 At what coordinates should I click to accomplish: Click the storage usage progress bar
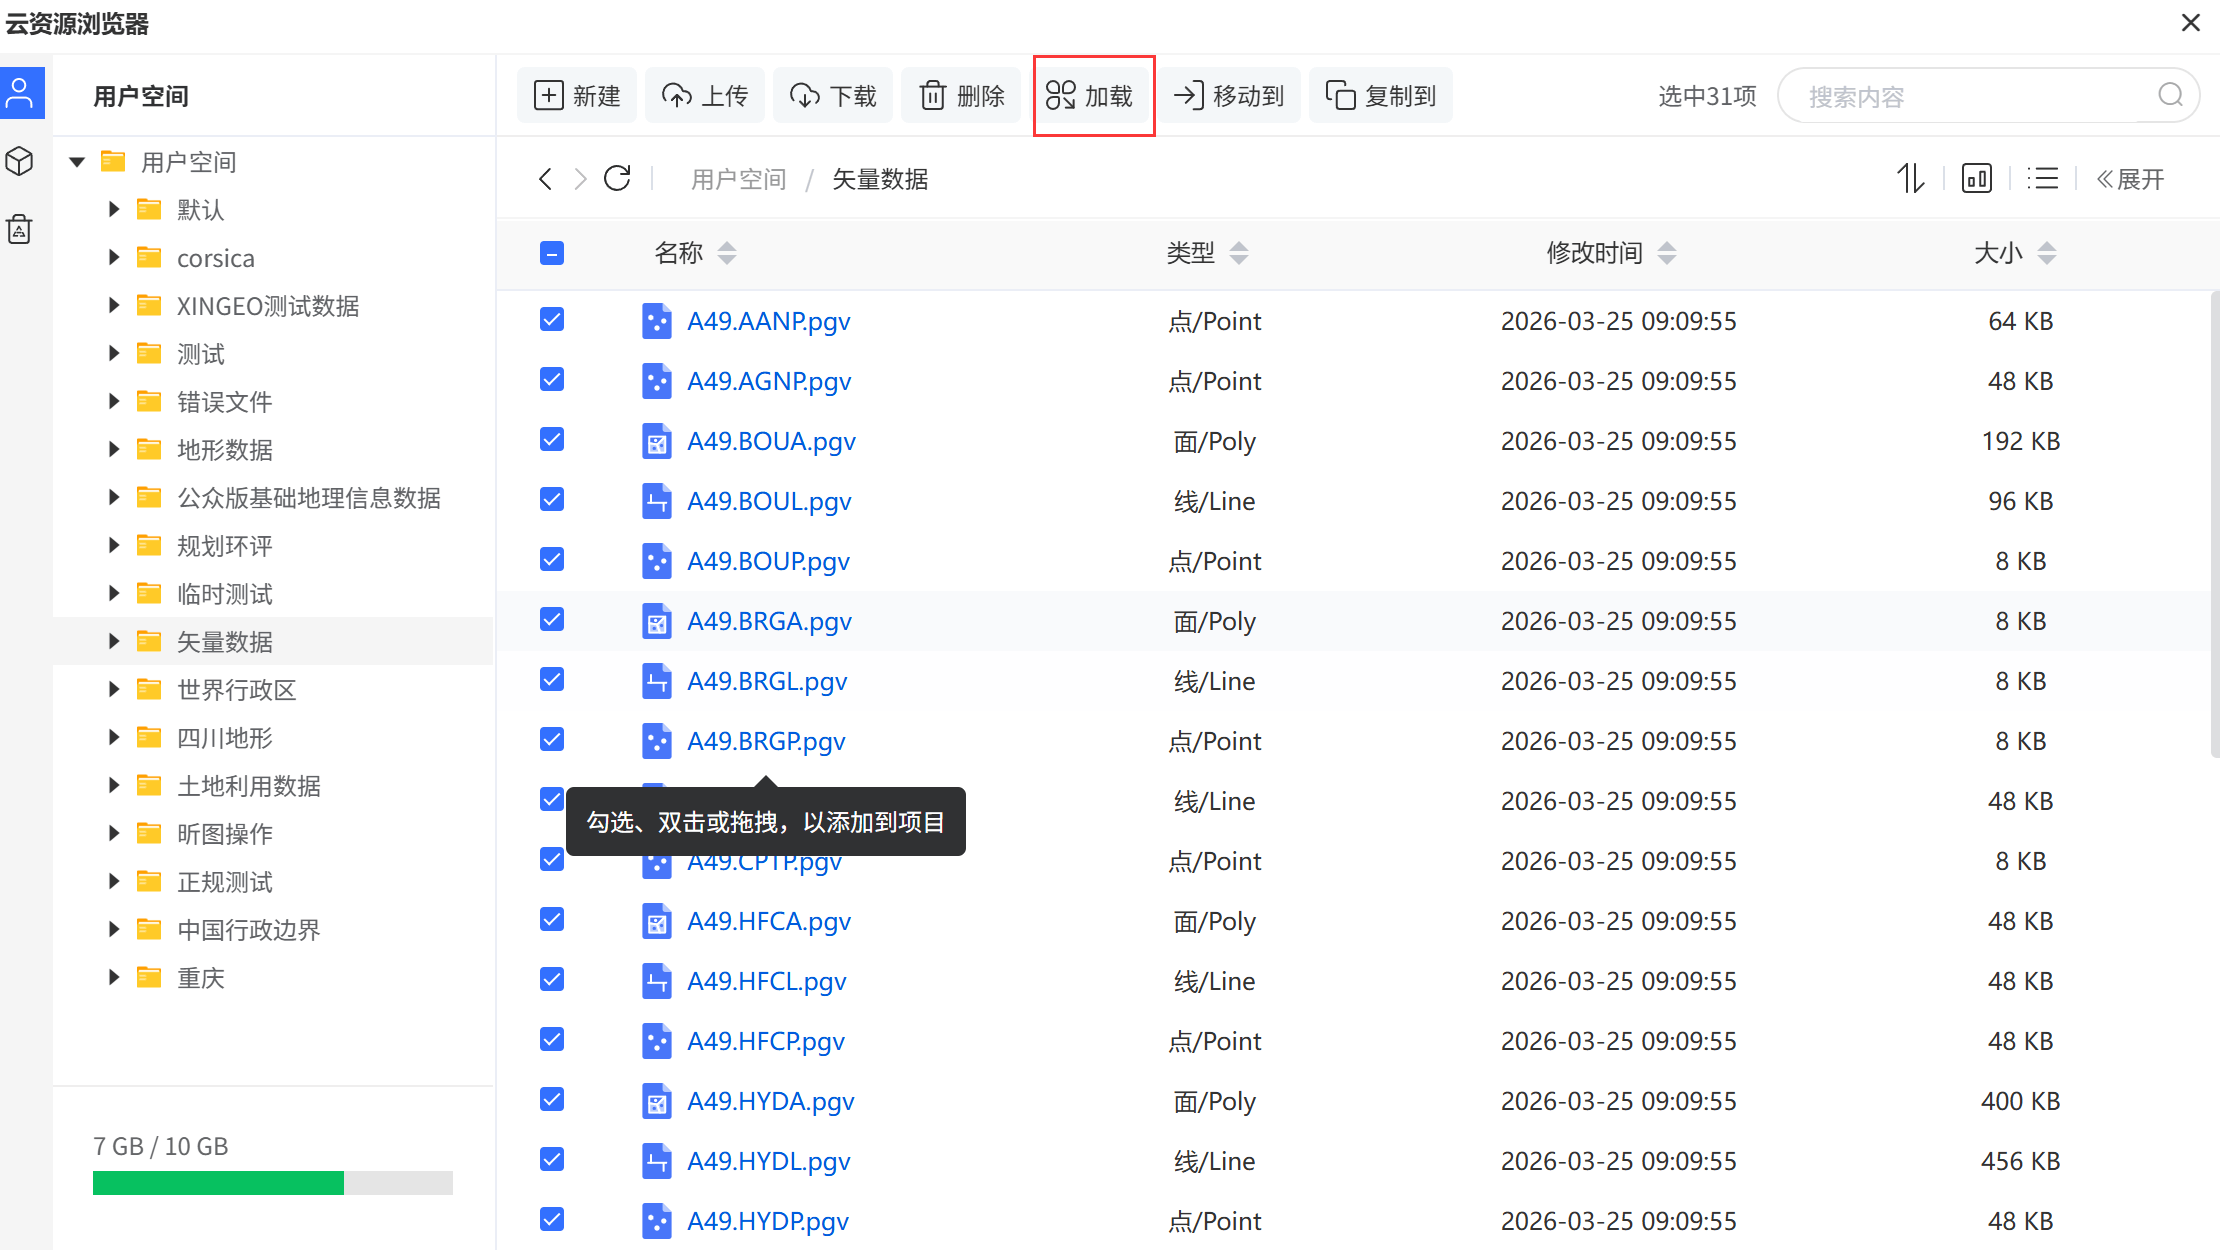pos(273,1183)
